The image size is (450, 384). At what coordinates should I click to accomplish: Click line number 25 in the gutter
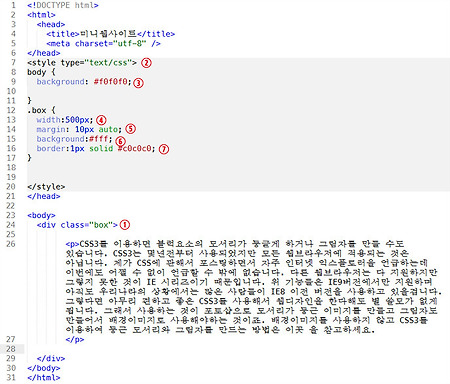(x=11, y=234)
